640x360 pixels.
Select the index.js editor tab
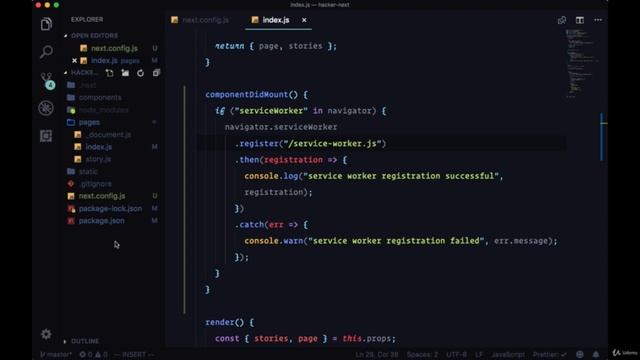pos(278,20)
